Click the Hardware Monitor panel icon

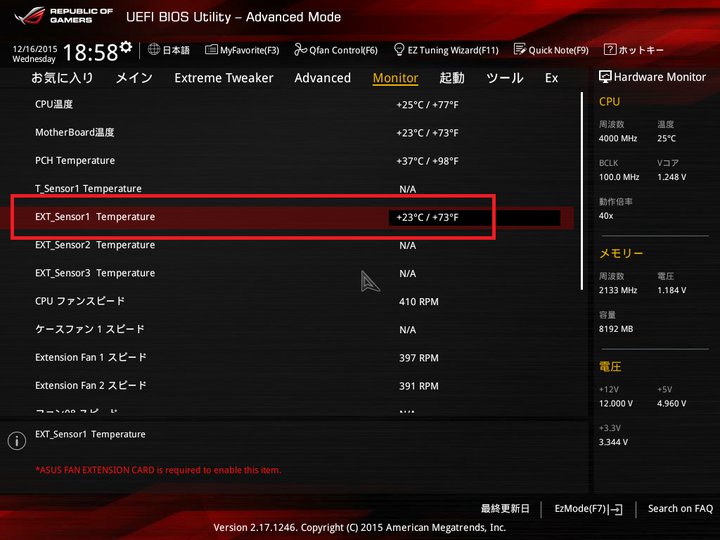[x=605, y=77]
